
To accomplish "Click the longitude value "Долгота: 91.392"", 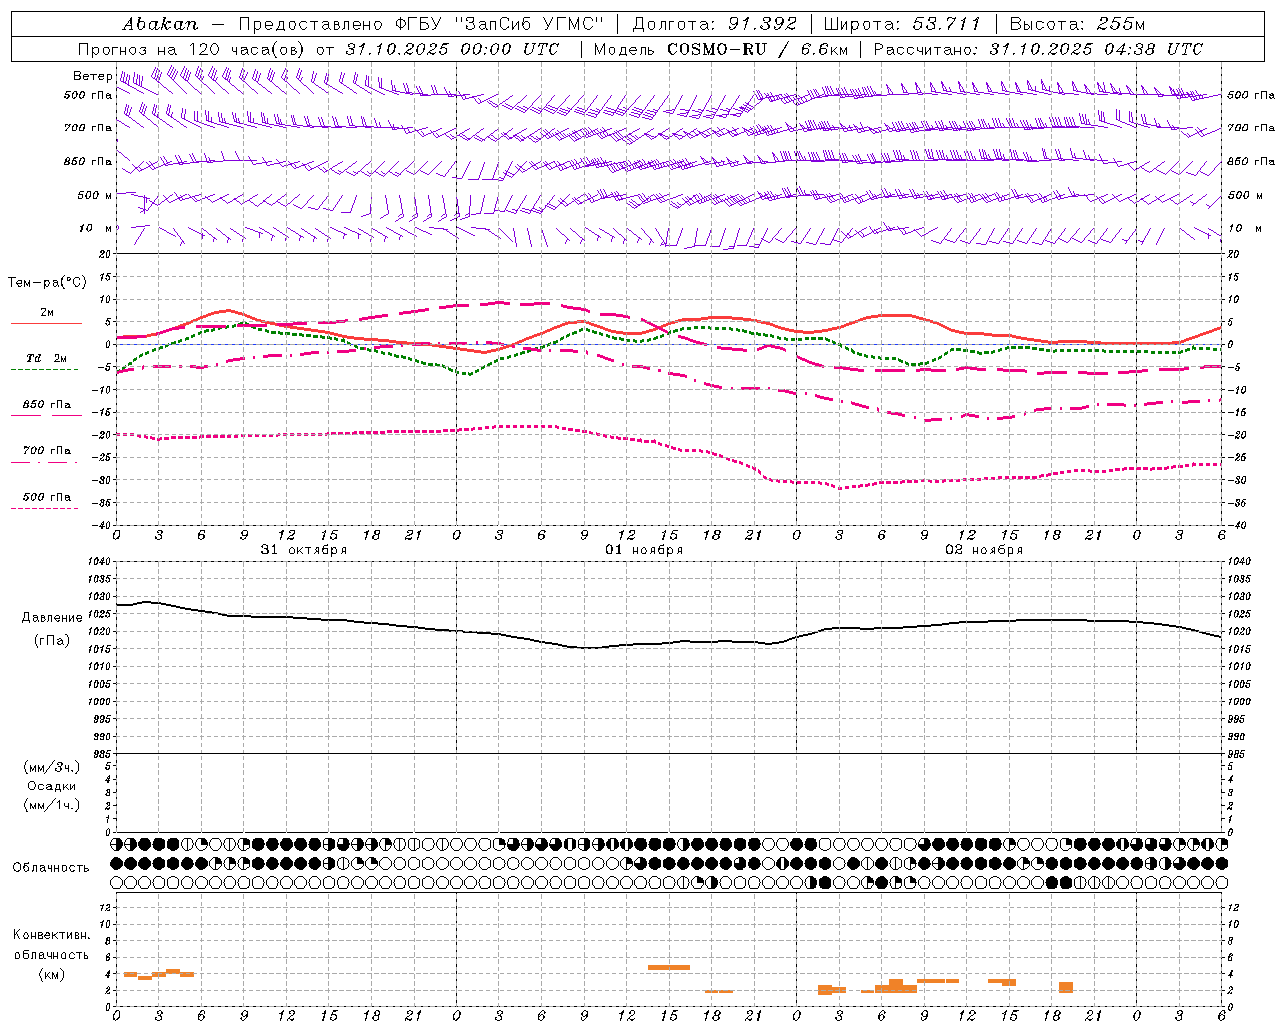I will click(715, 24).
